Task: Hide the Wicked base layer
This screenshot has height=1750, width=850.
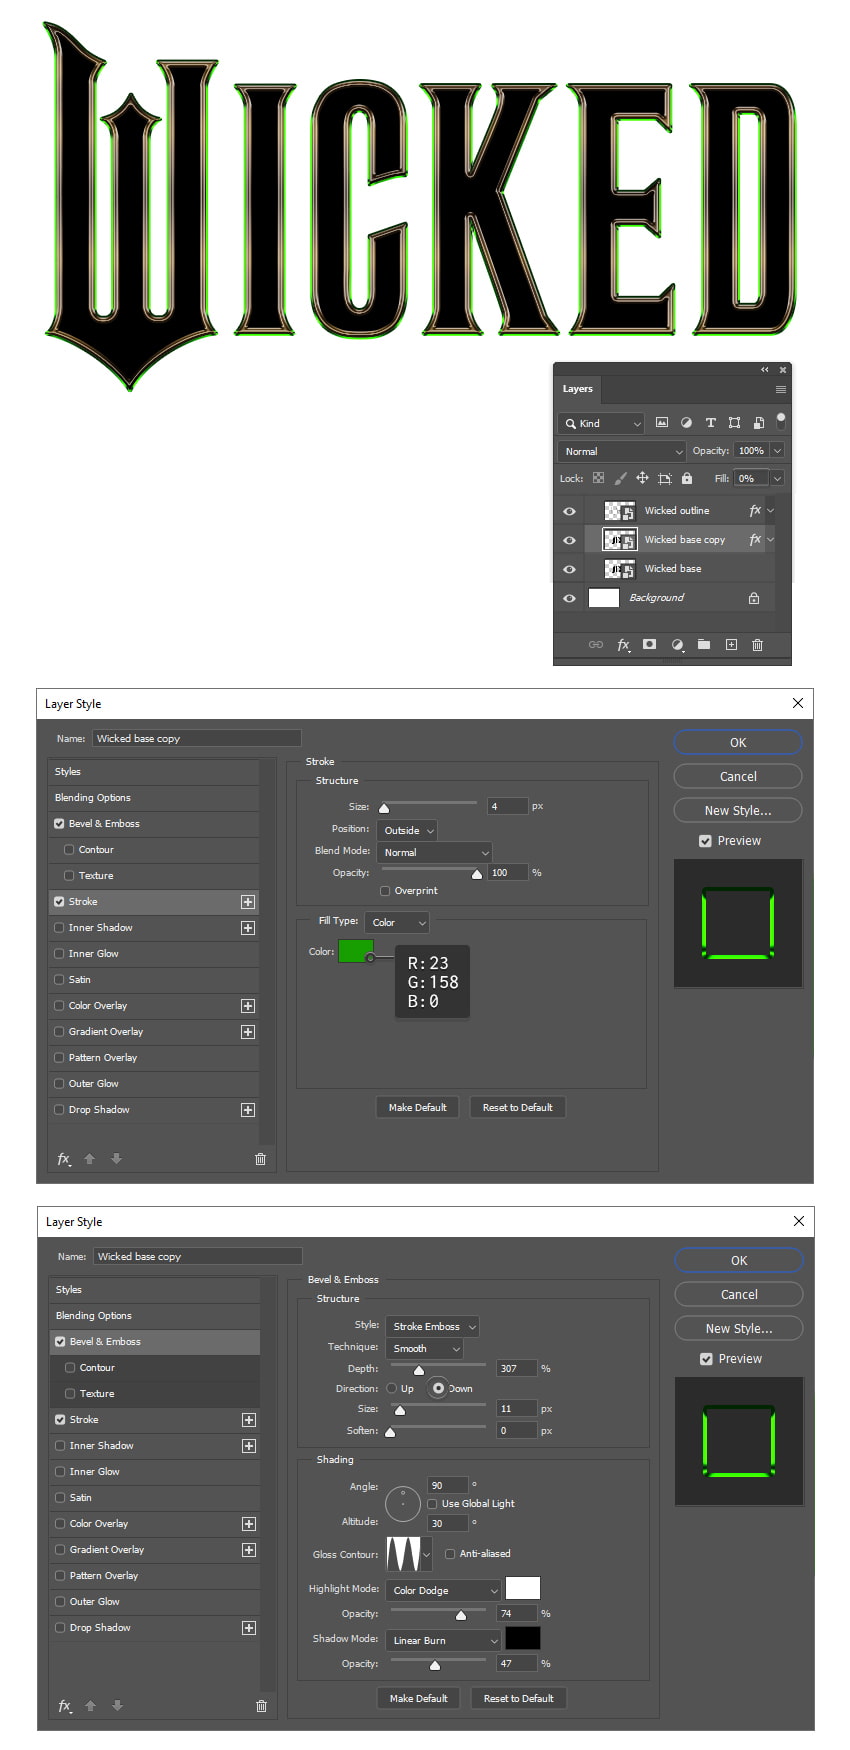Action: tap(569, 569)
